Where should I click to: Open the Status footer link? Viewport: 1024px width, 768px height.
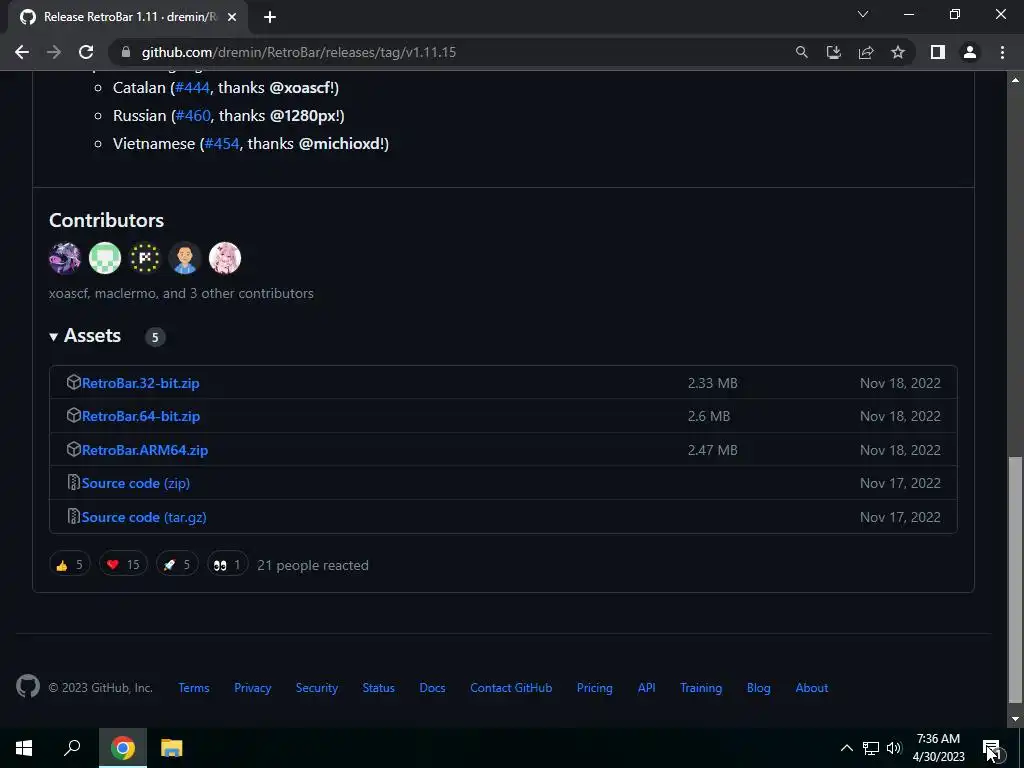[x=379, y=688]
